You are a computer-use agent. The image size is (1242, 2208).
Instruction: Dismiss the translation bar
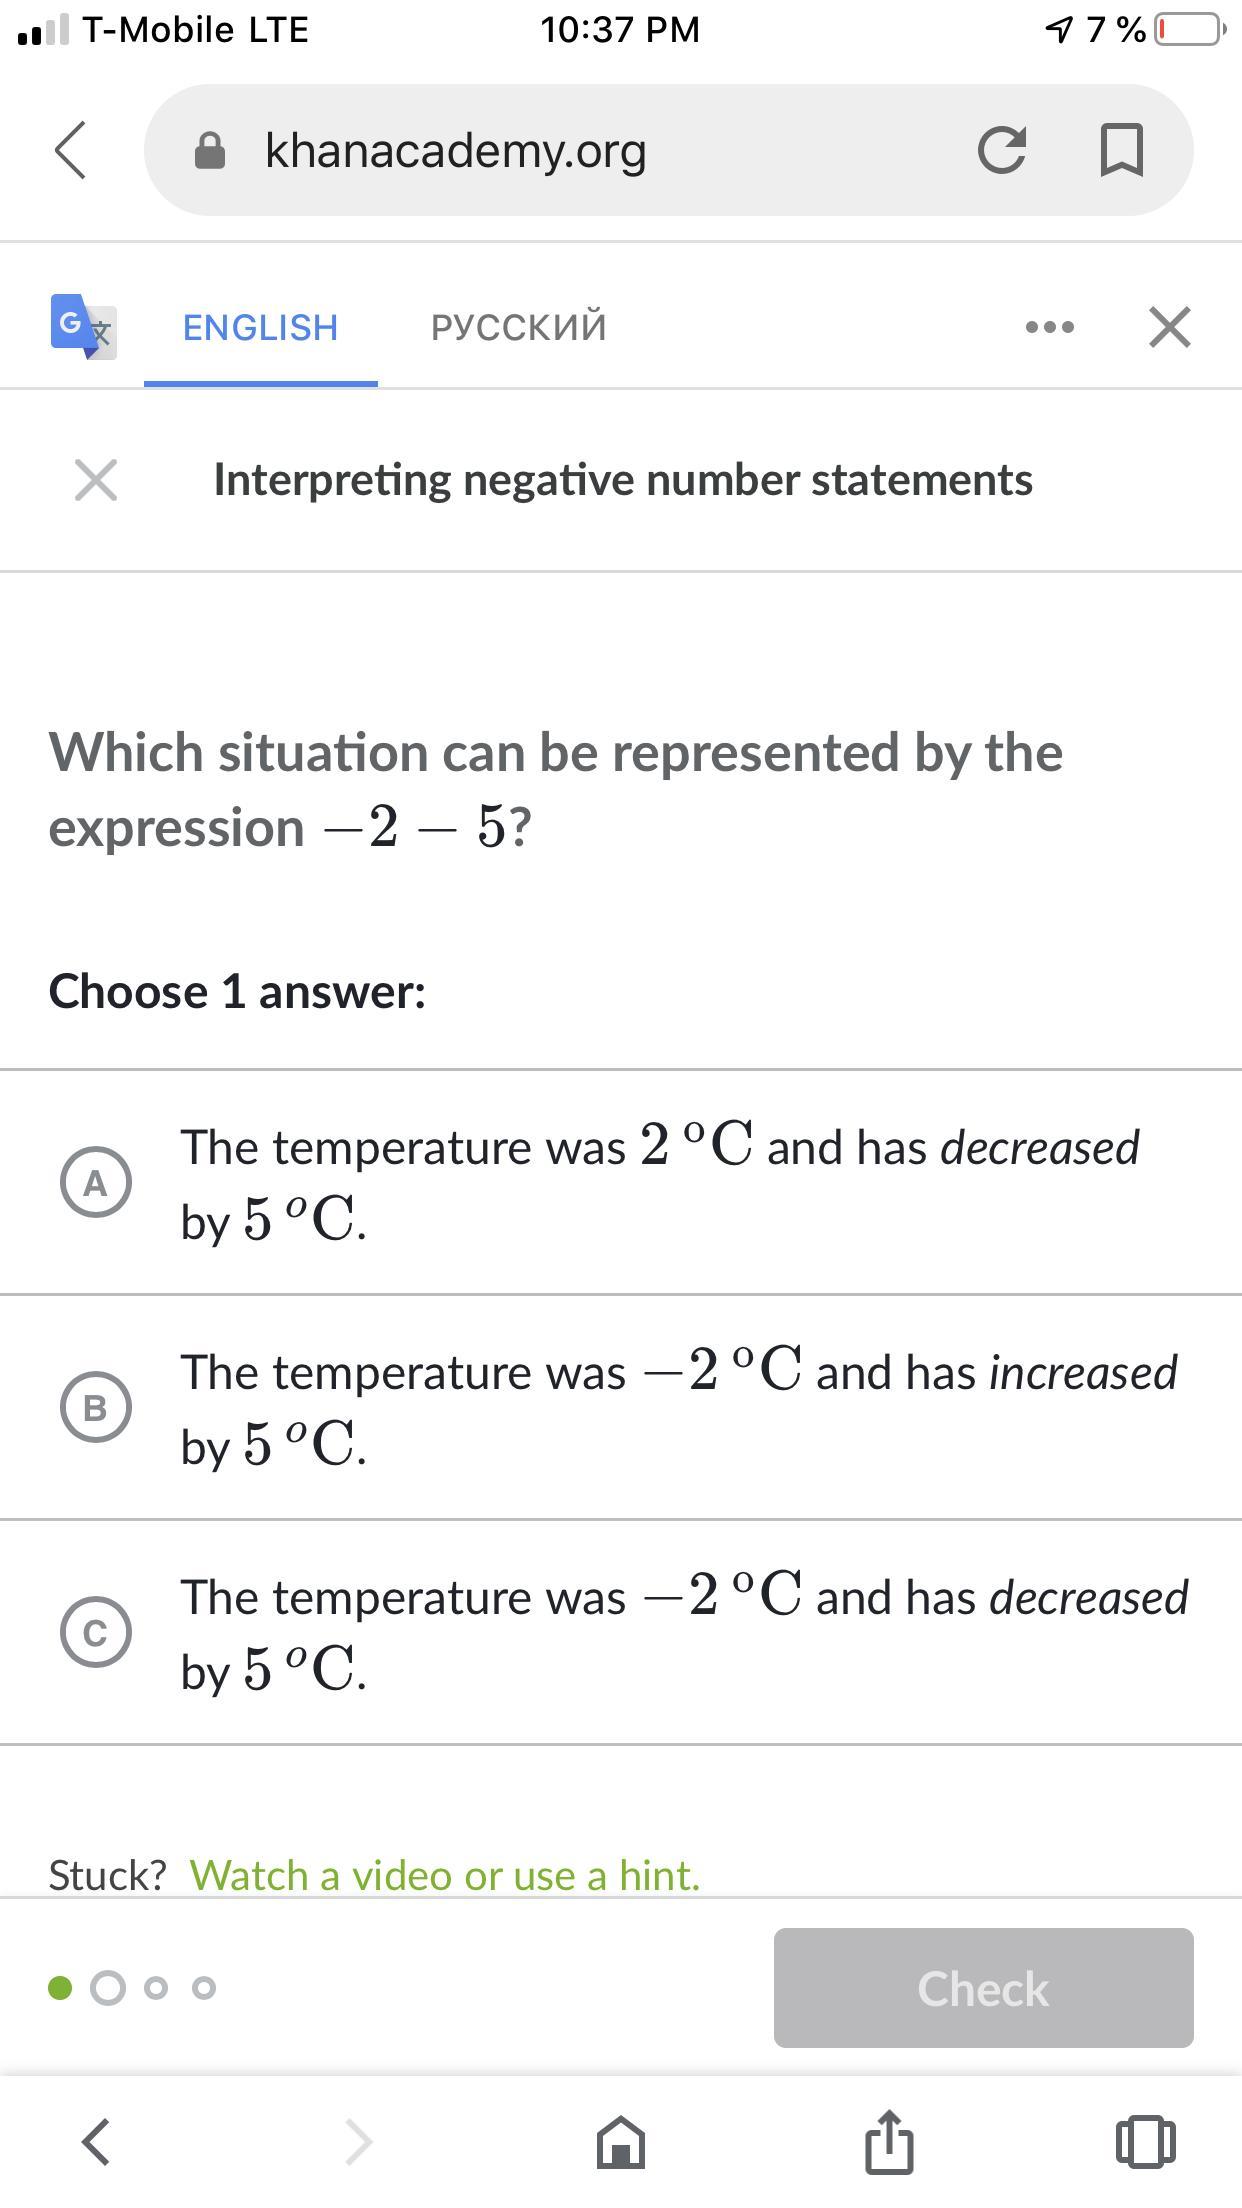pyautogui.click(x=1170, y=327)
